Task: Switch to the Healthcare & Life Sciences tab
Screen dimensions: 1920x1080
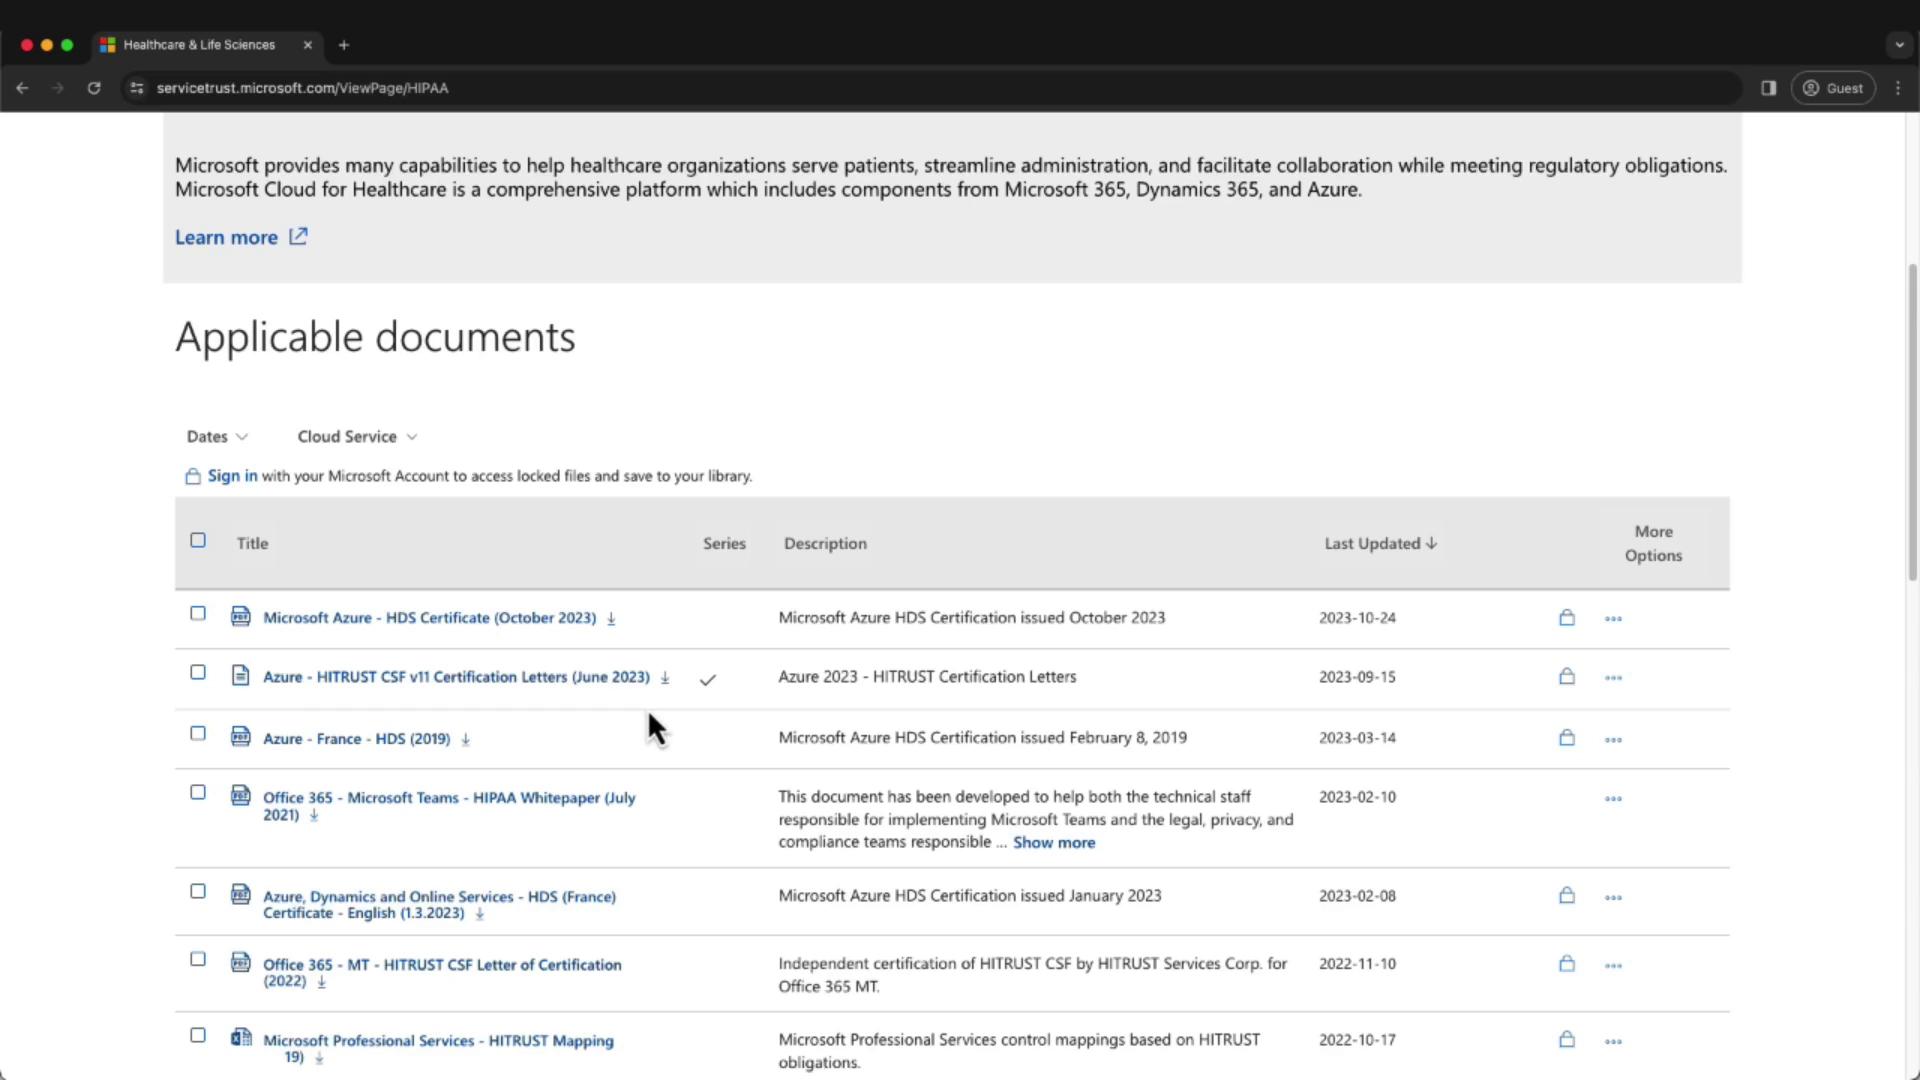Action: pyautogui.click(x=199, y=45)
